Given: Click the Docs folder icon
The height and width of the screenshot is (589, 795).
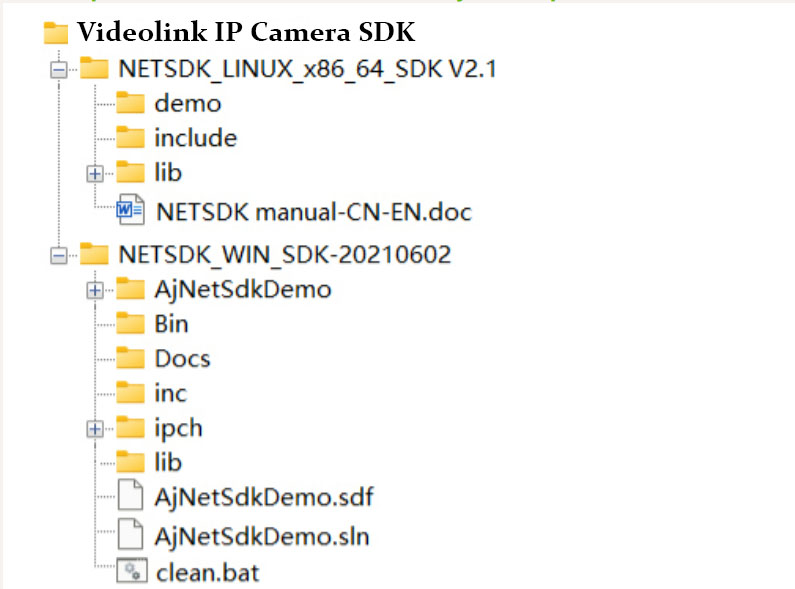Looking at the screenshot, I should pos(131,358).
